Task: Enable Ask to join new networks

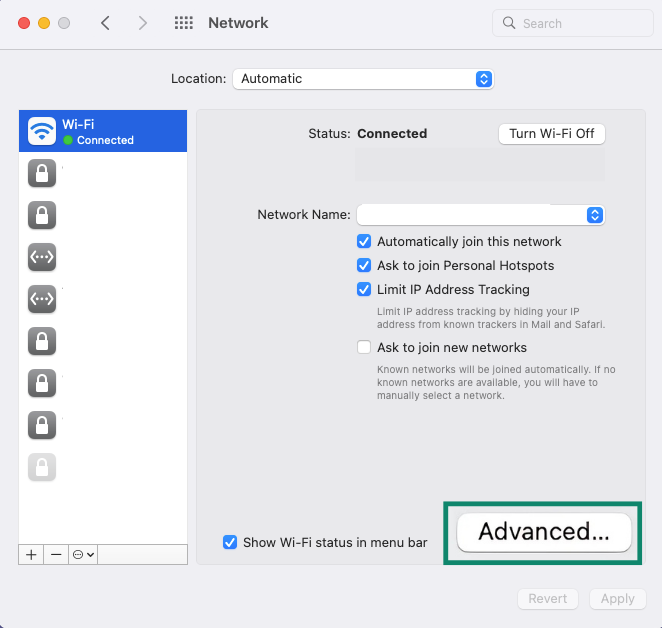Action: click(x=364, y=347)
